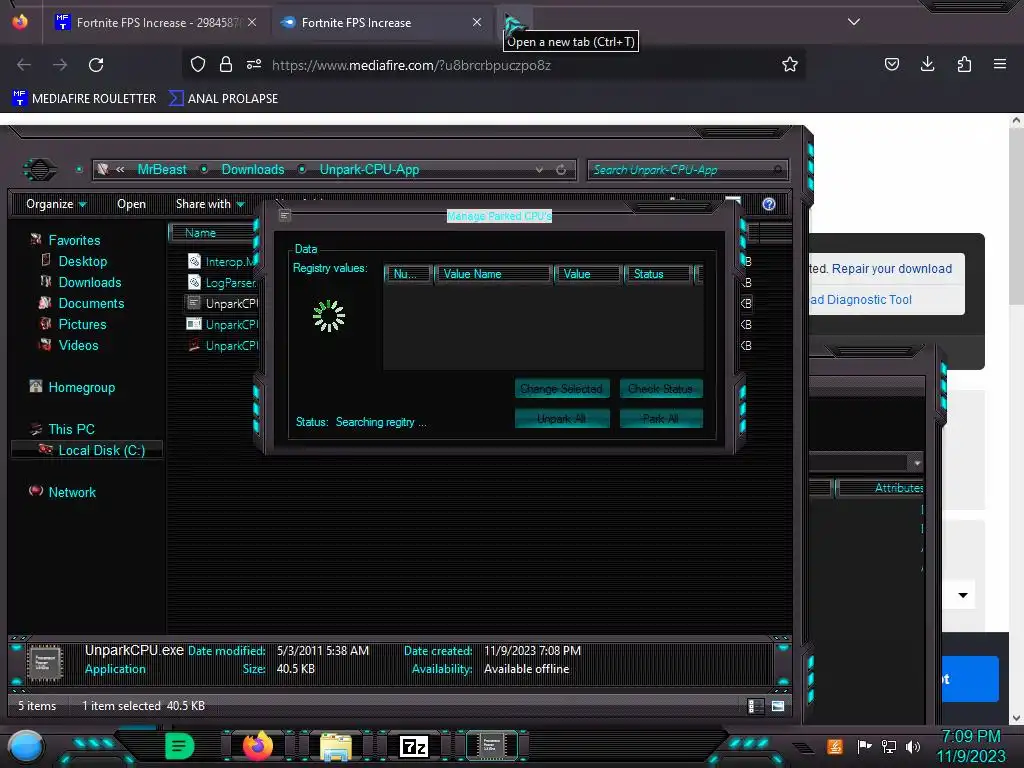The image size is (1024, 768).
Task: Open the Firefox extensions menu
Action: point(964,64)
